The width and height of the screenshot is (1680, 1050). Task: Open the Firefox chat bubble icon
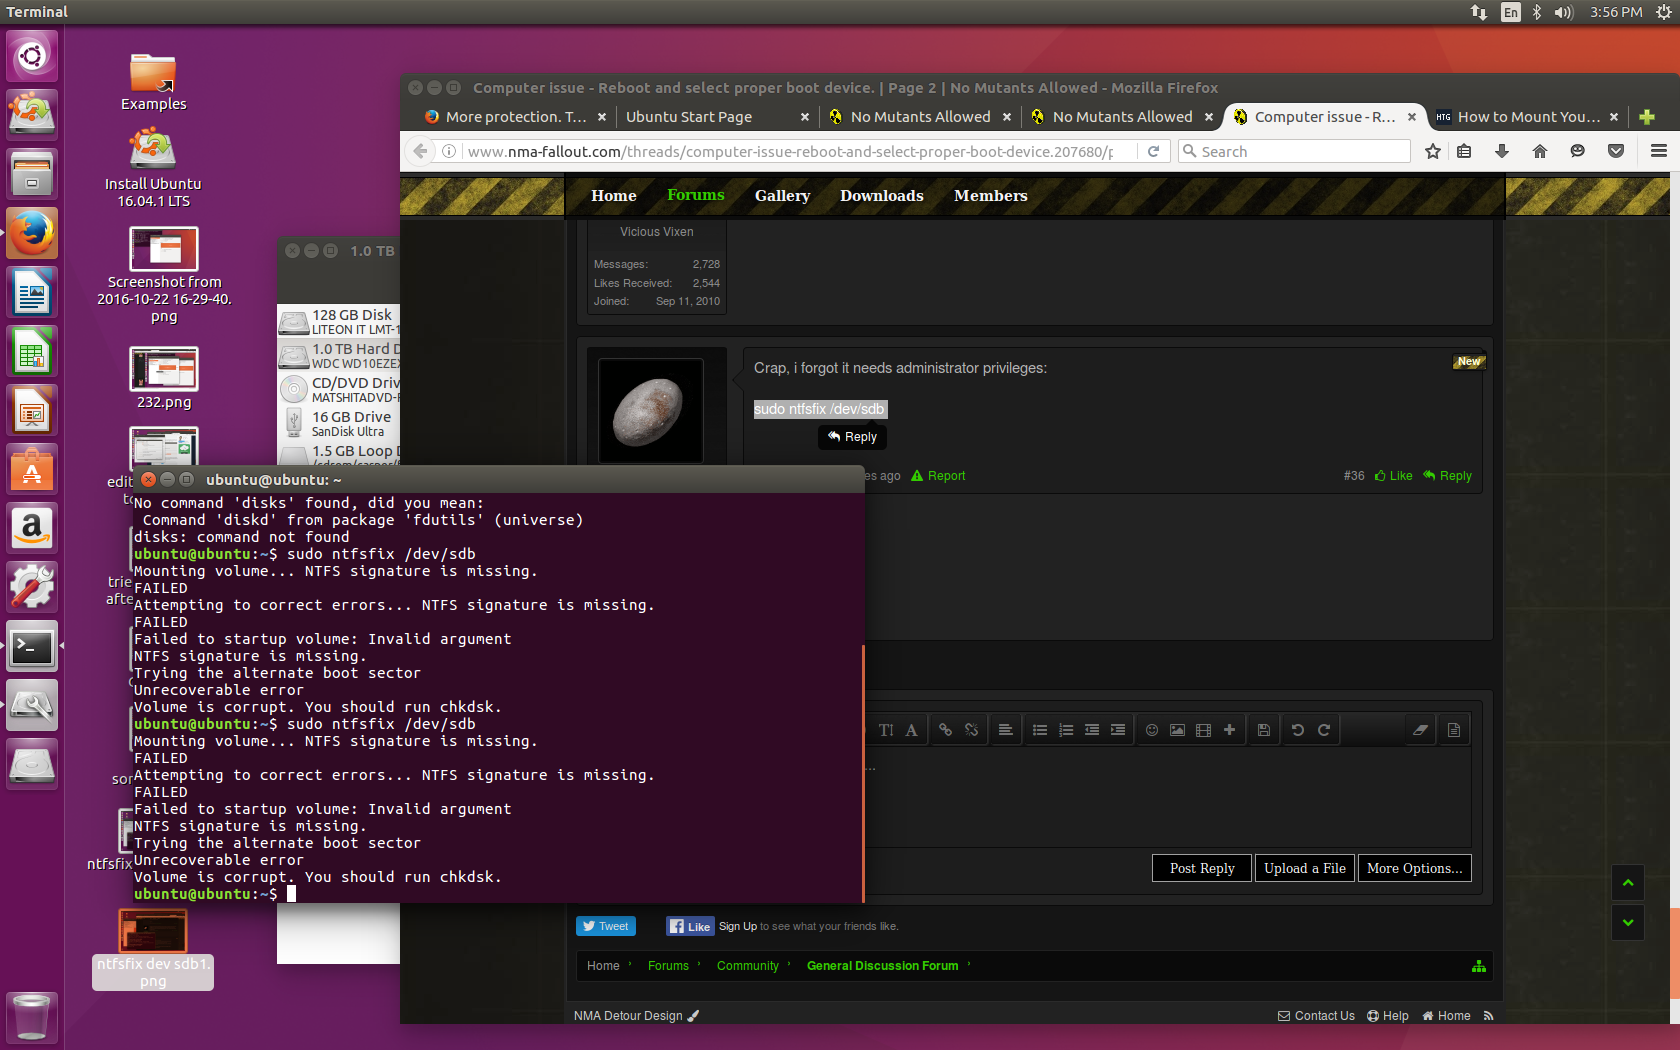pos(1578,151)
